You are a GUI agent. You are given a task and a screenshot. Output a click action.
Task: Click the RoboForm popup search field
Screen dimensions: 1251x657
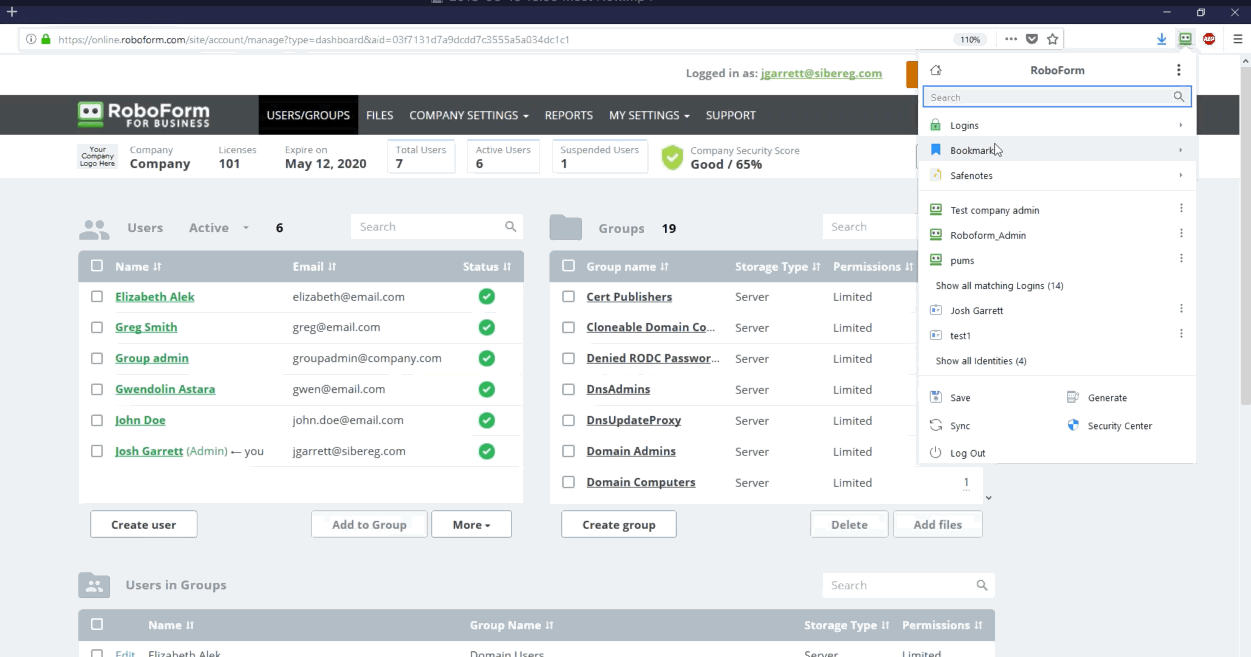pos(1048,97)
